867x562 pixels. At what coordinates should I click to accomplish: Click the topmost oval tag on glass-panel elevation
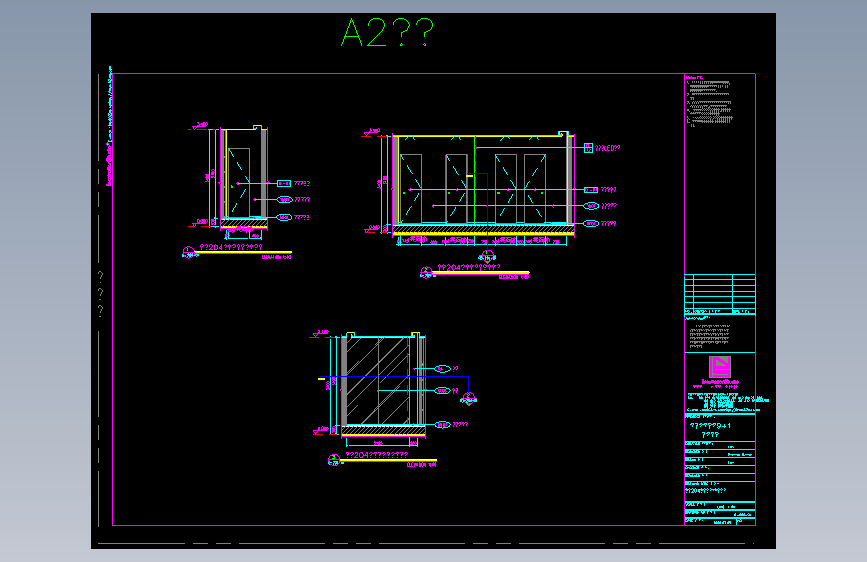click(442, 369)
